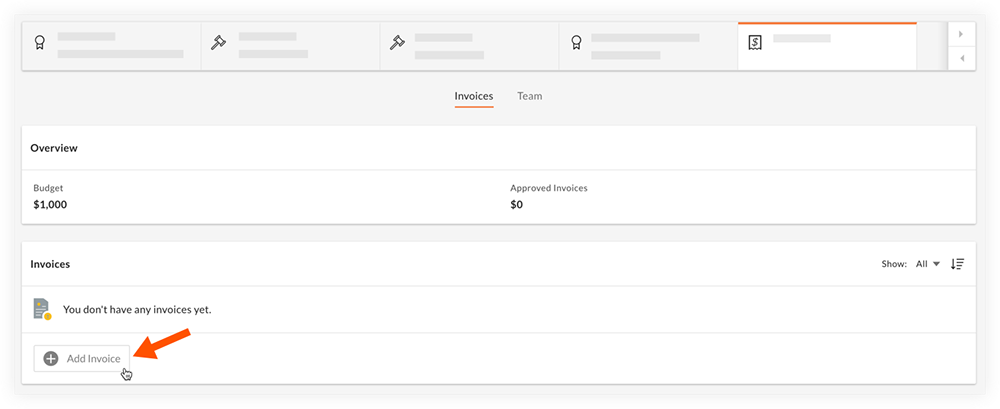
Task: Click the right arrow tab scroller
Action: pyautogui.click(x=962, y=34)
